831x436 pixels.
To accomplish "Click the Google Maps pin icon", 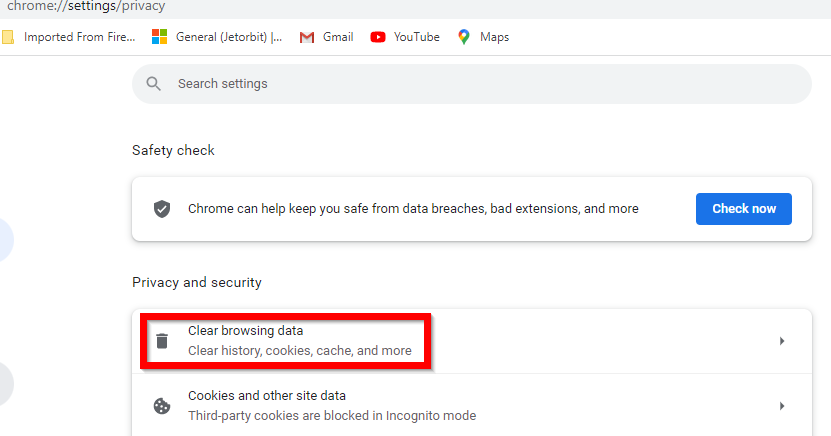I will pyautogui.click(x=464, y=37).
